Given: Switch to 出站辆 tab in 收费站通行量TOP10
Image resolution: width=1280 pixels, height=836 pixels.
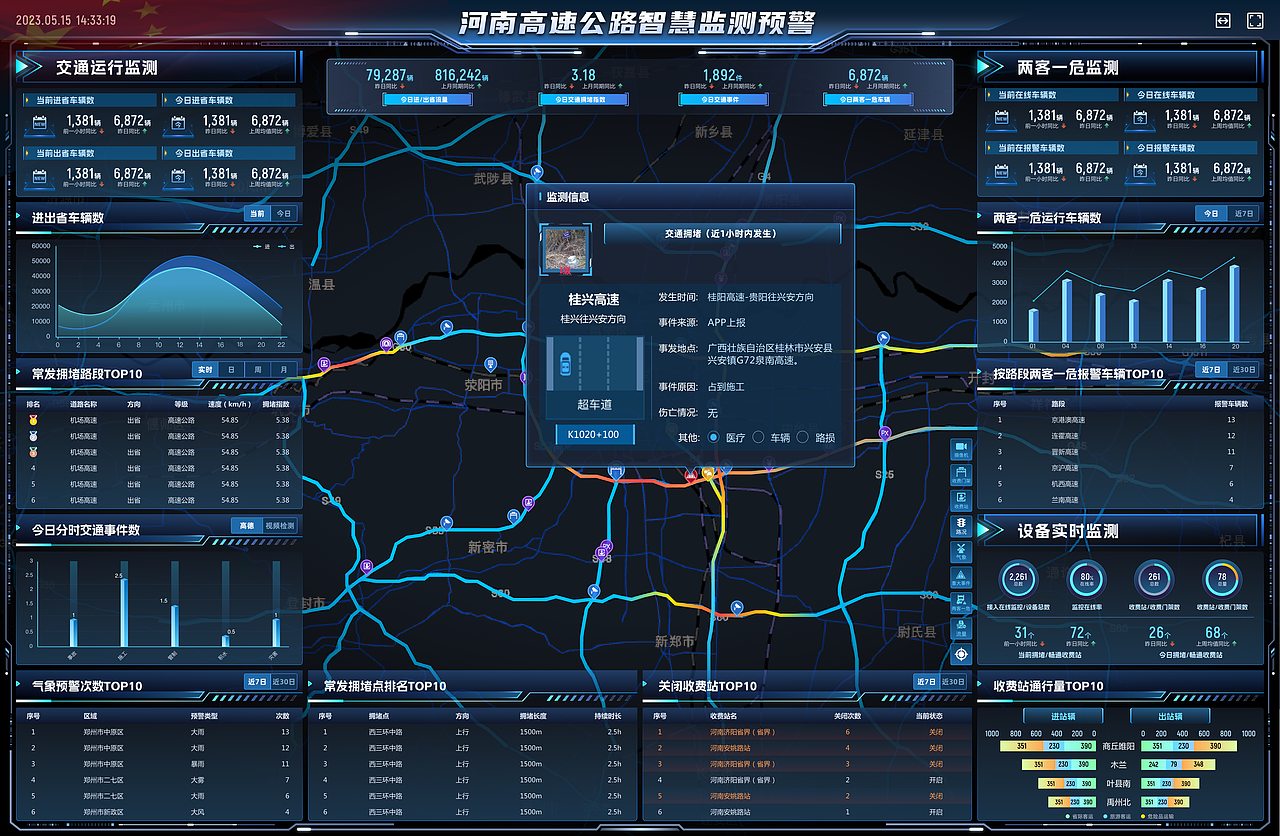Looking at the screenshot, I should point(1169,715).
